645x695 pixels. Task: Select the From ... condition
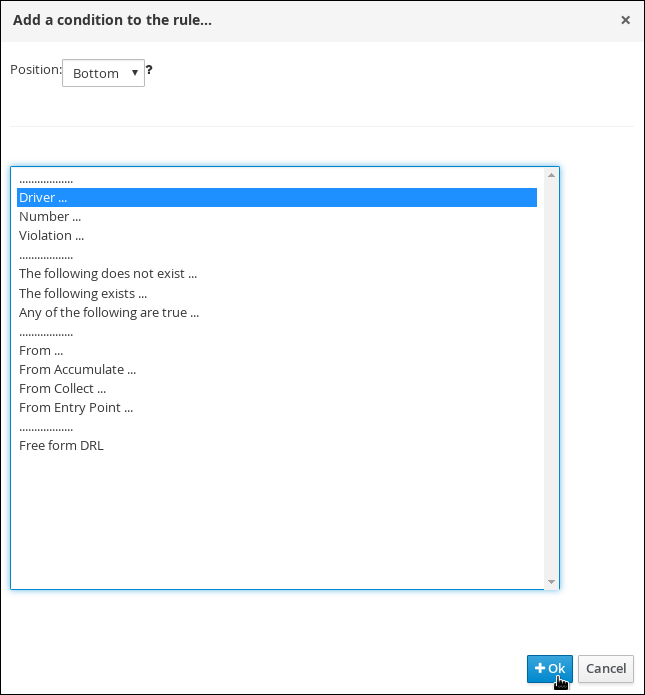tap(41, 351)
